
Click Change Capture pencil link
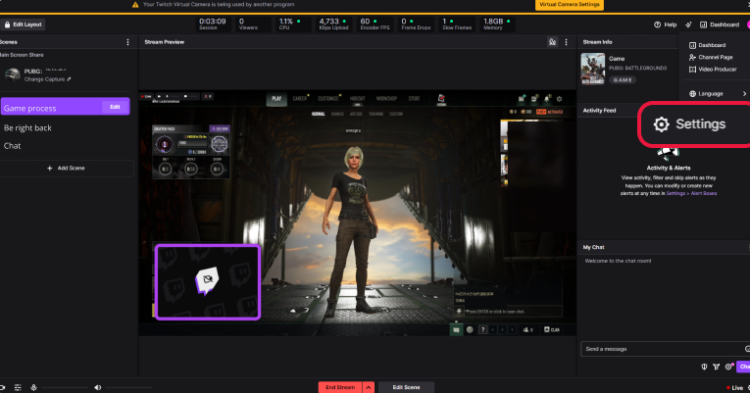click(x=47, y=79)
